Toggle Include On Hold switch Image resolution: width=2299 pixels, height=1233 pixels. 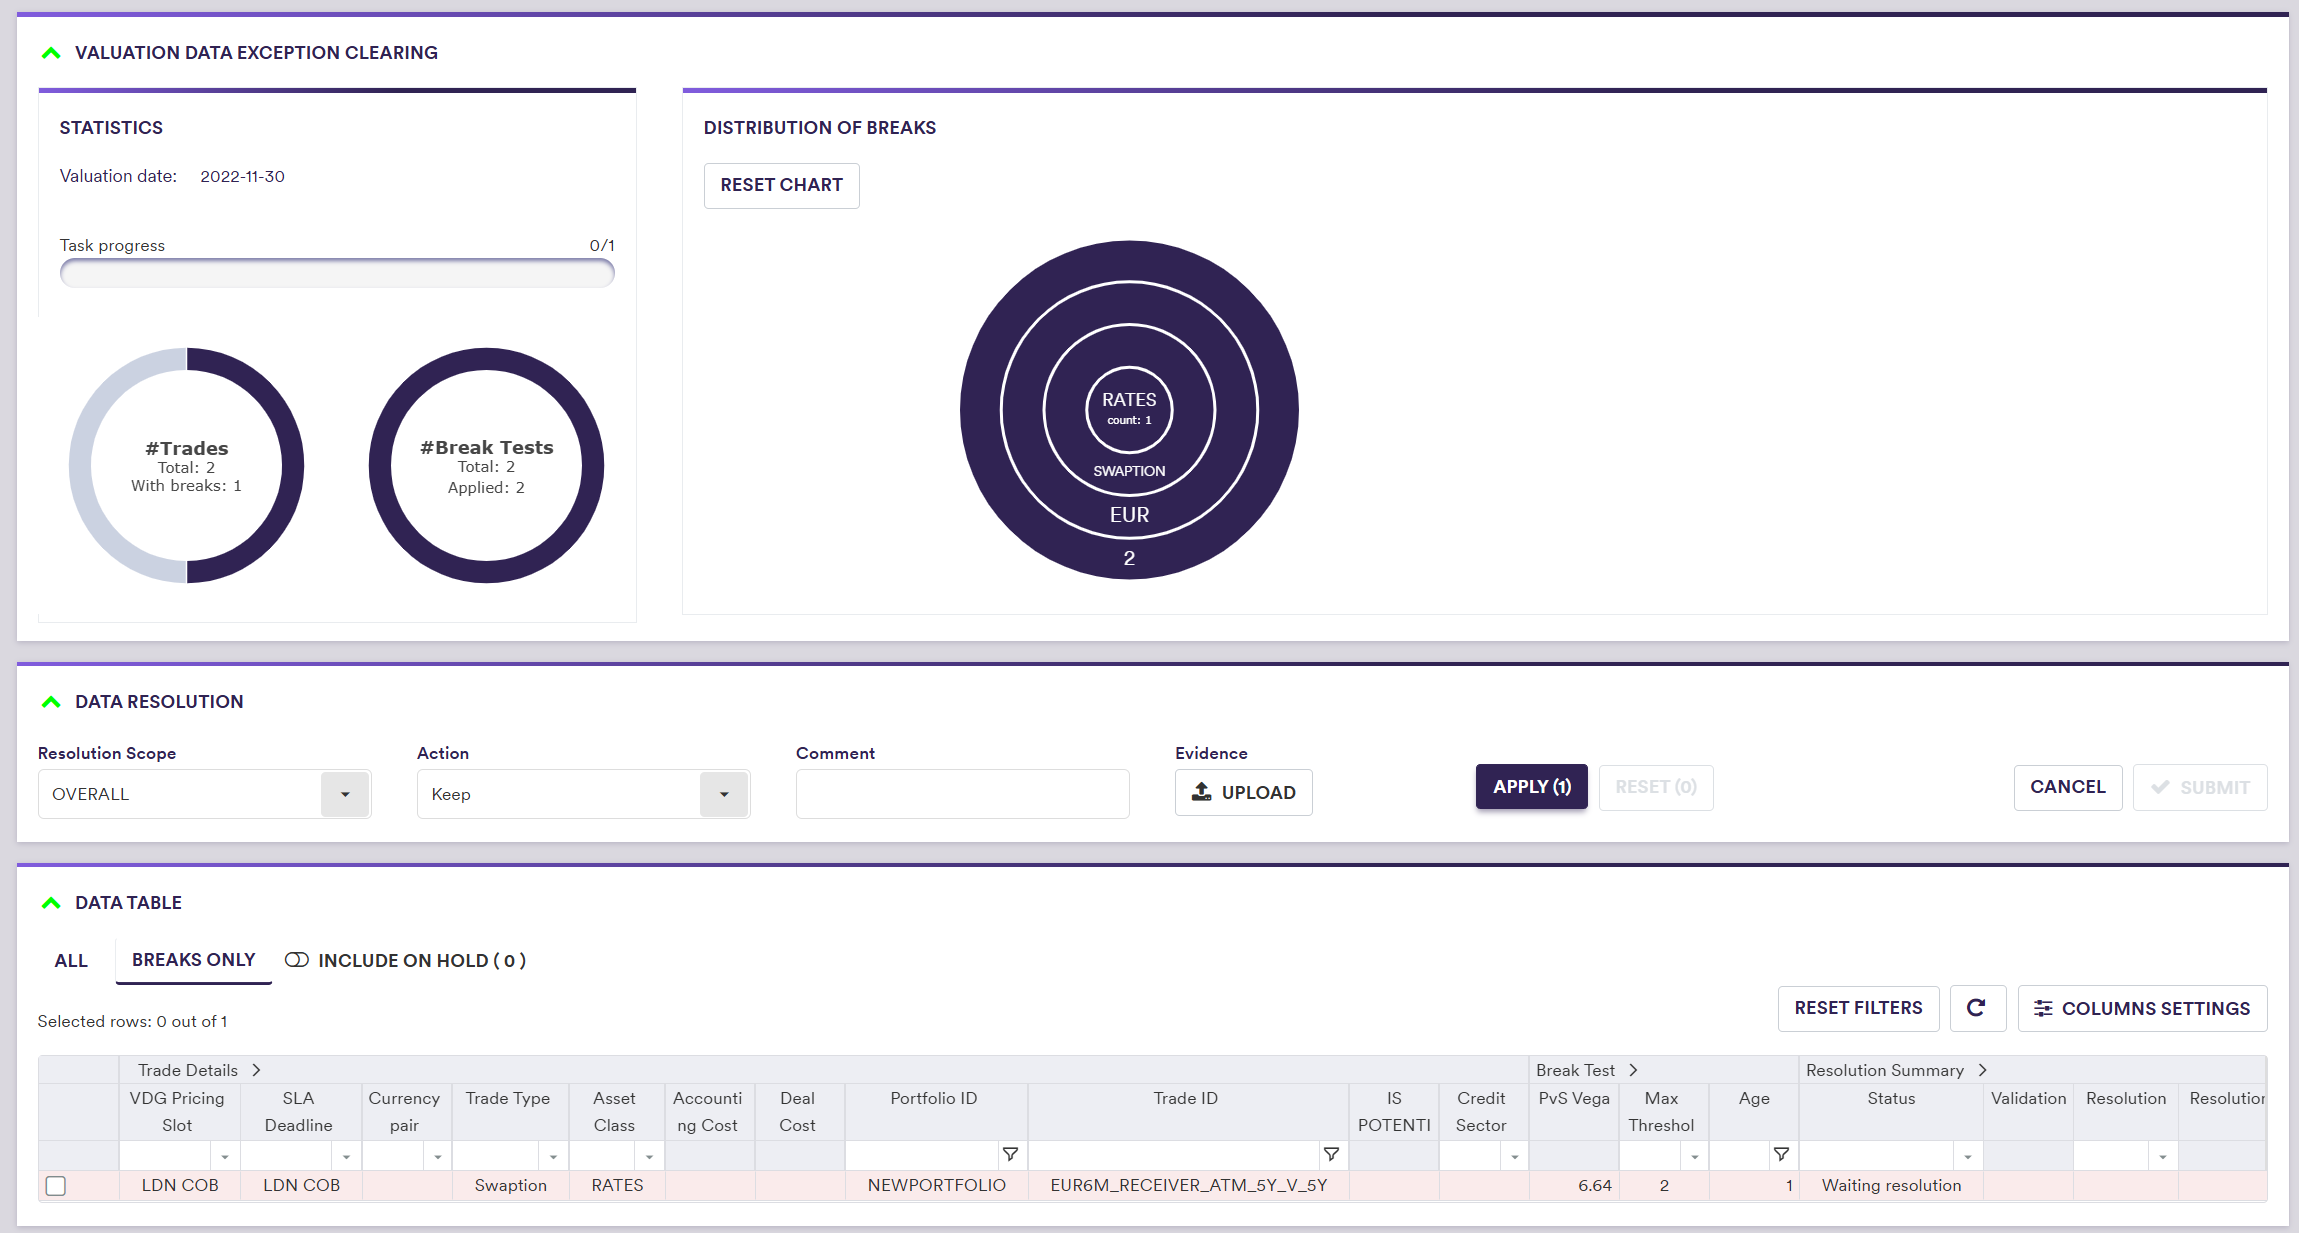(x=297, y=960)
